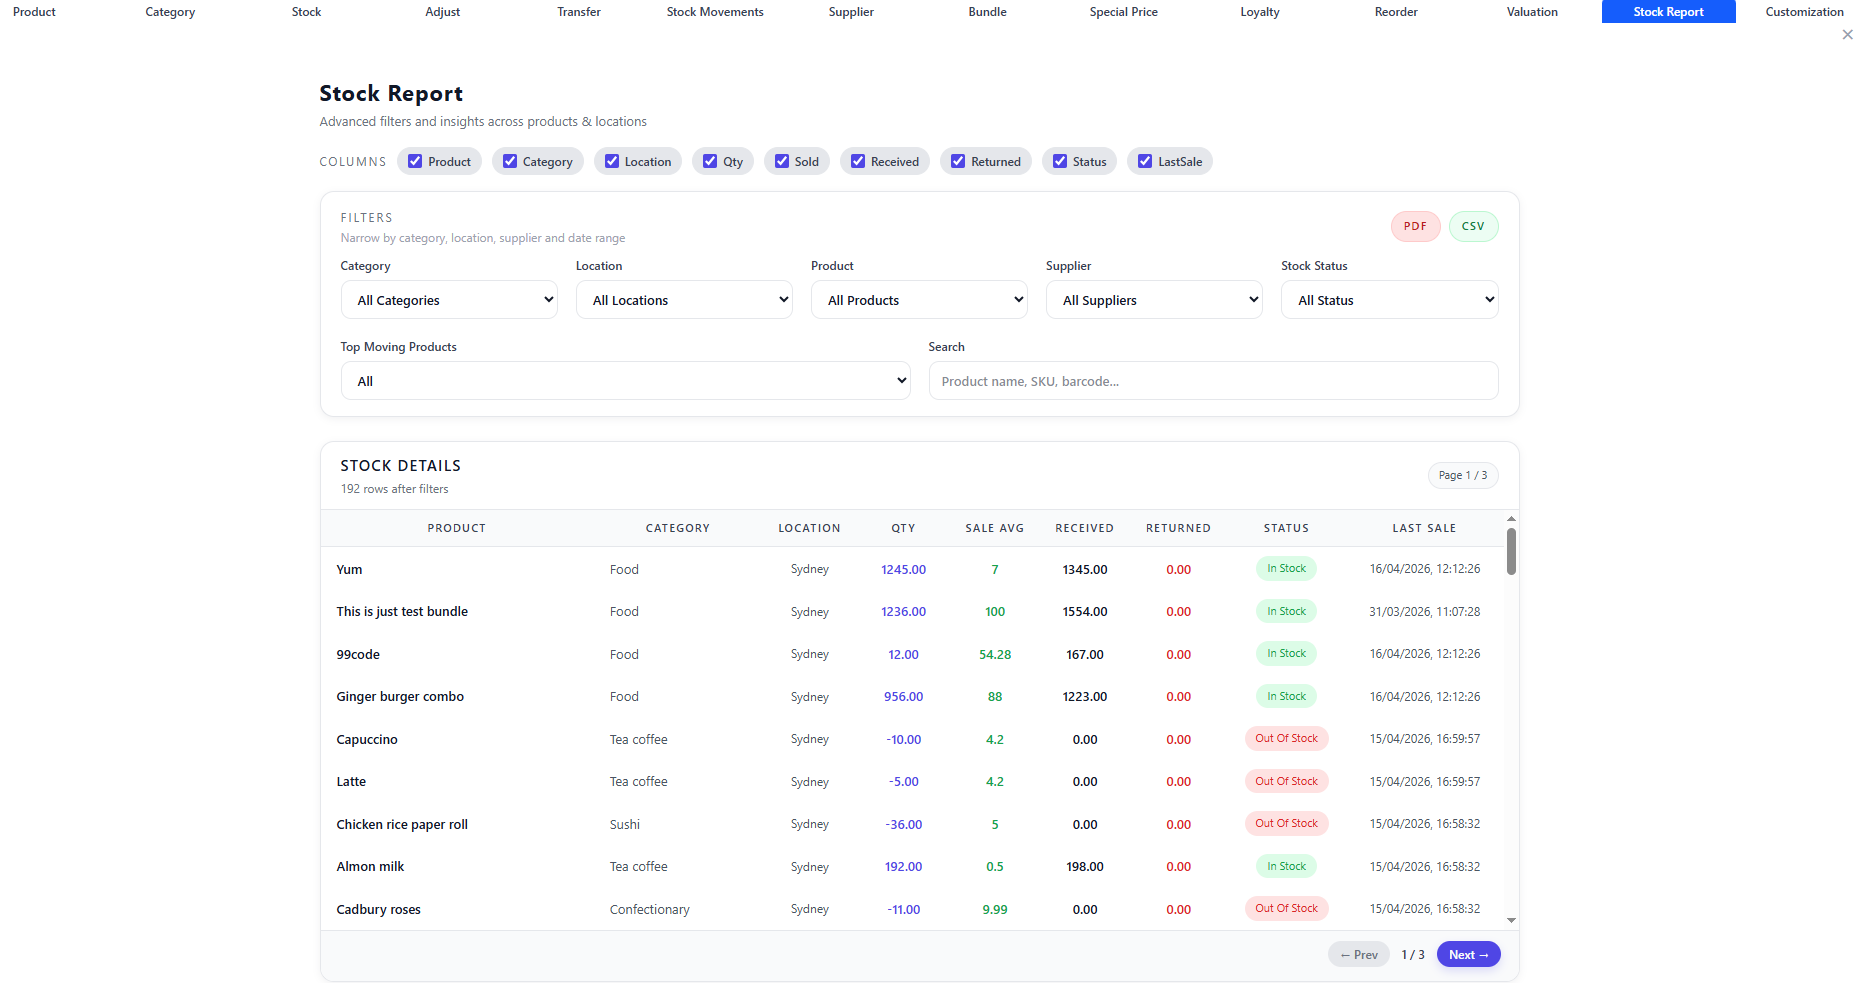Open the Supplier tab
The image size is (1869, 983).
pos(851,12)
